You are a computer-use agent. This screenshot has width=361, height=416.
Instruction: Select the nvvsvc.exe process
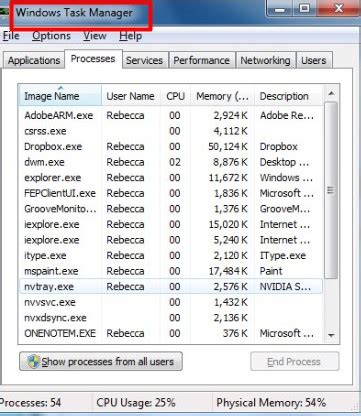171,302
